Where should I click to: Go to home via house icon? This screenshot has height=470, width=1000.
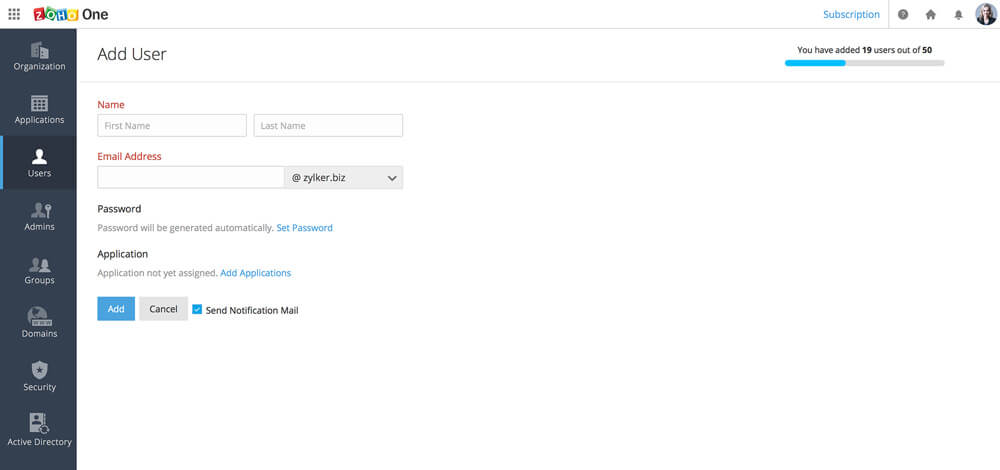pyautogui.click(x=930, y=15)
